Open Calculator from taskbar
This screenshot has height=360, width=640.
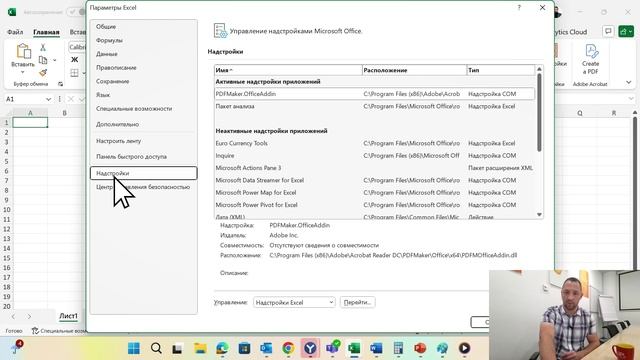tap(398, 348)
